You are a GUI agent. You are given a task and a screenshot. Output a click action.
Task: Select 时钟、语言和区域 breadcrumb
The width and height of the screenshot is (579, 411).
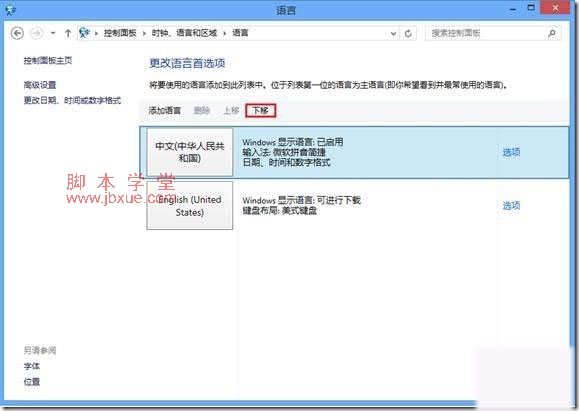click(x=184, y=33)
